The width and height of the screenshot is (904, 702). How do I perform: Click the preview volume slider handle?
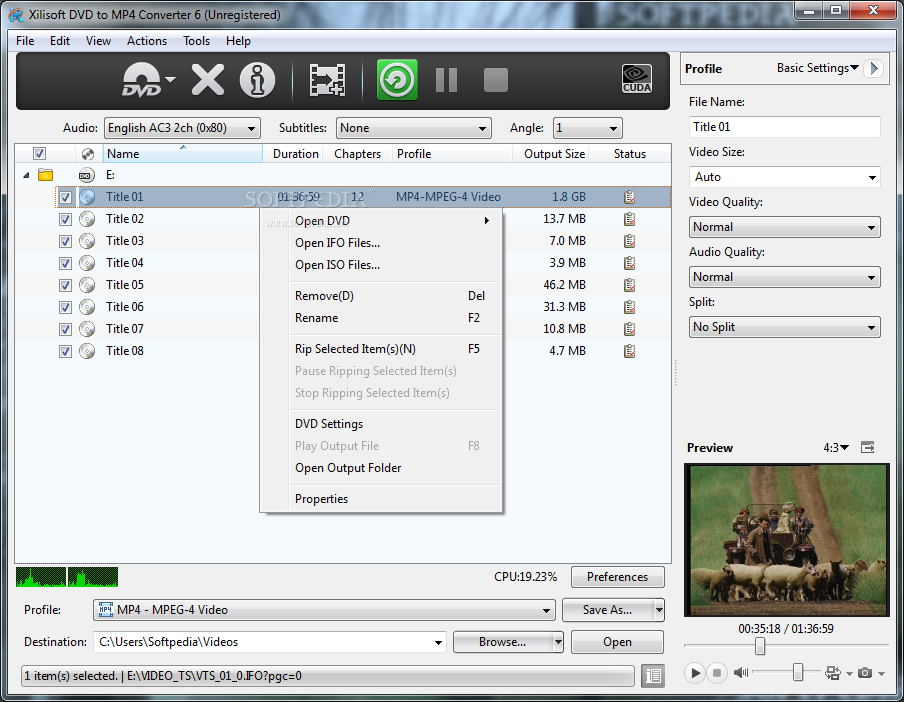click(798, 672)
